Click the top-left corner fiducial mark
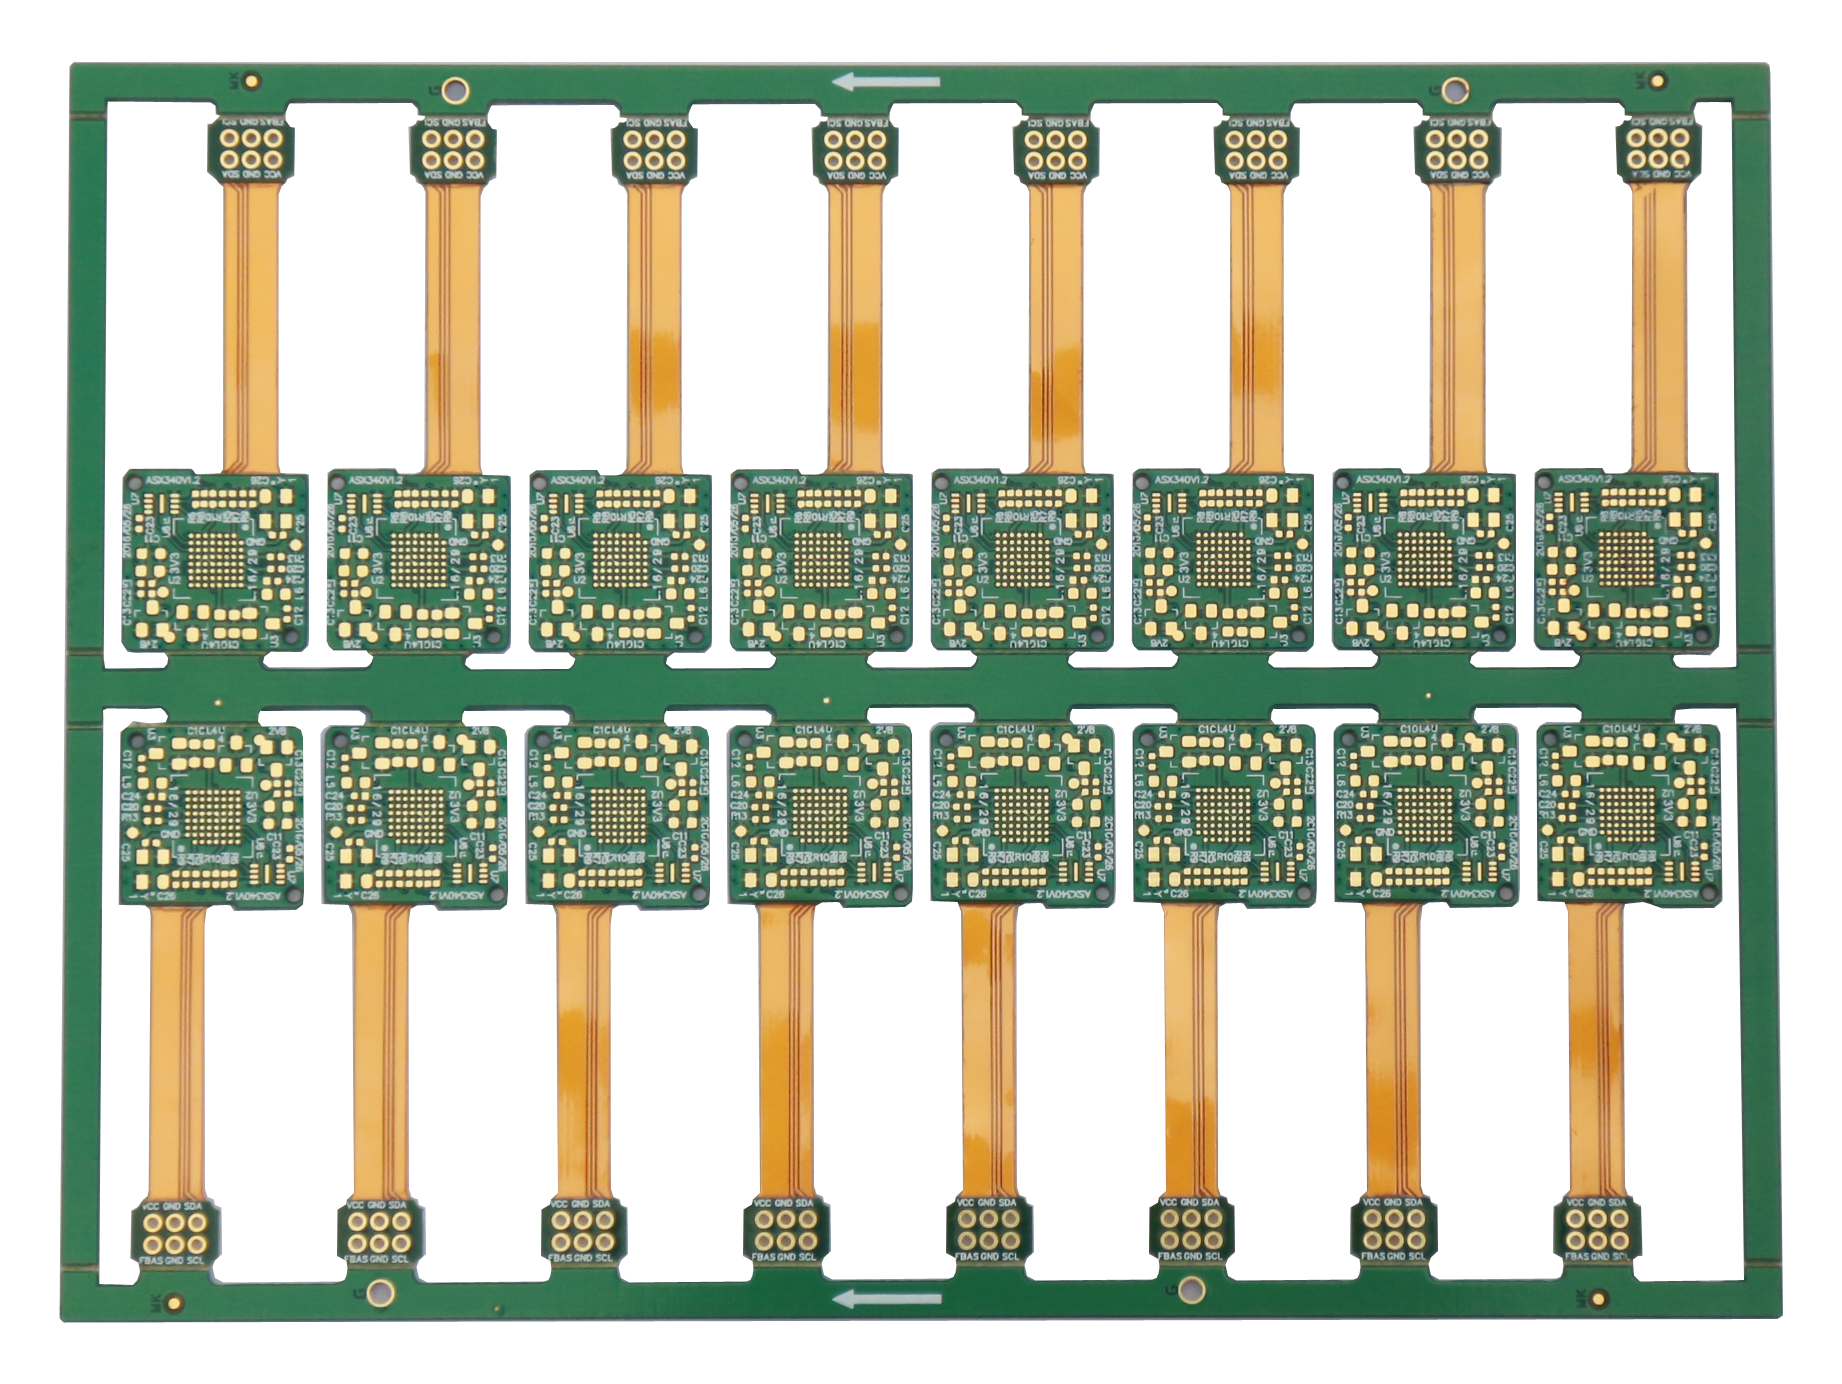The image size is (1842, 1384). tap(252, 81)
